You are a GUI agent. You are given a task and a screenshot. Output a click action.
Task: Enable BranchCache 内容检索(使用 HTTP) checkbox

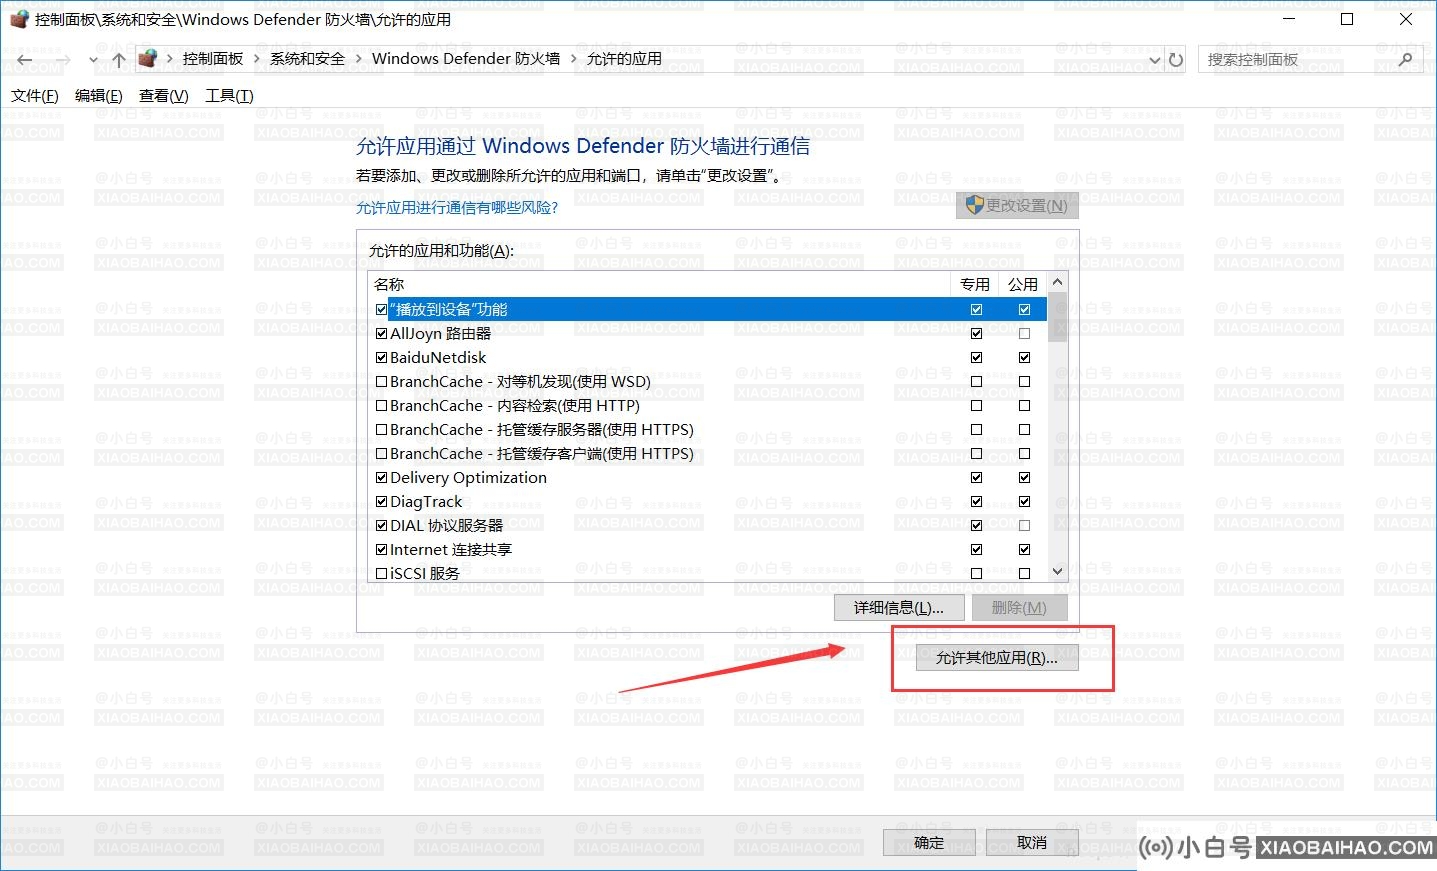(381, 406)
